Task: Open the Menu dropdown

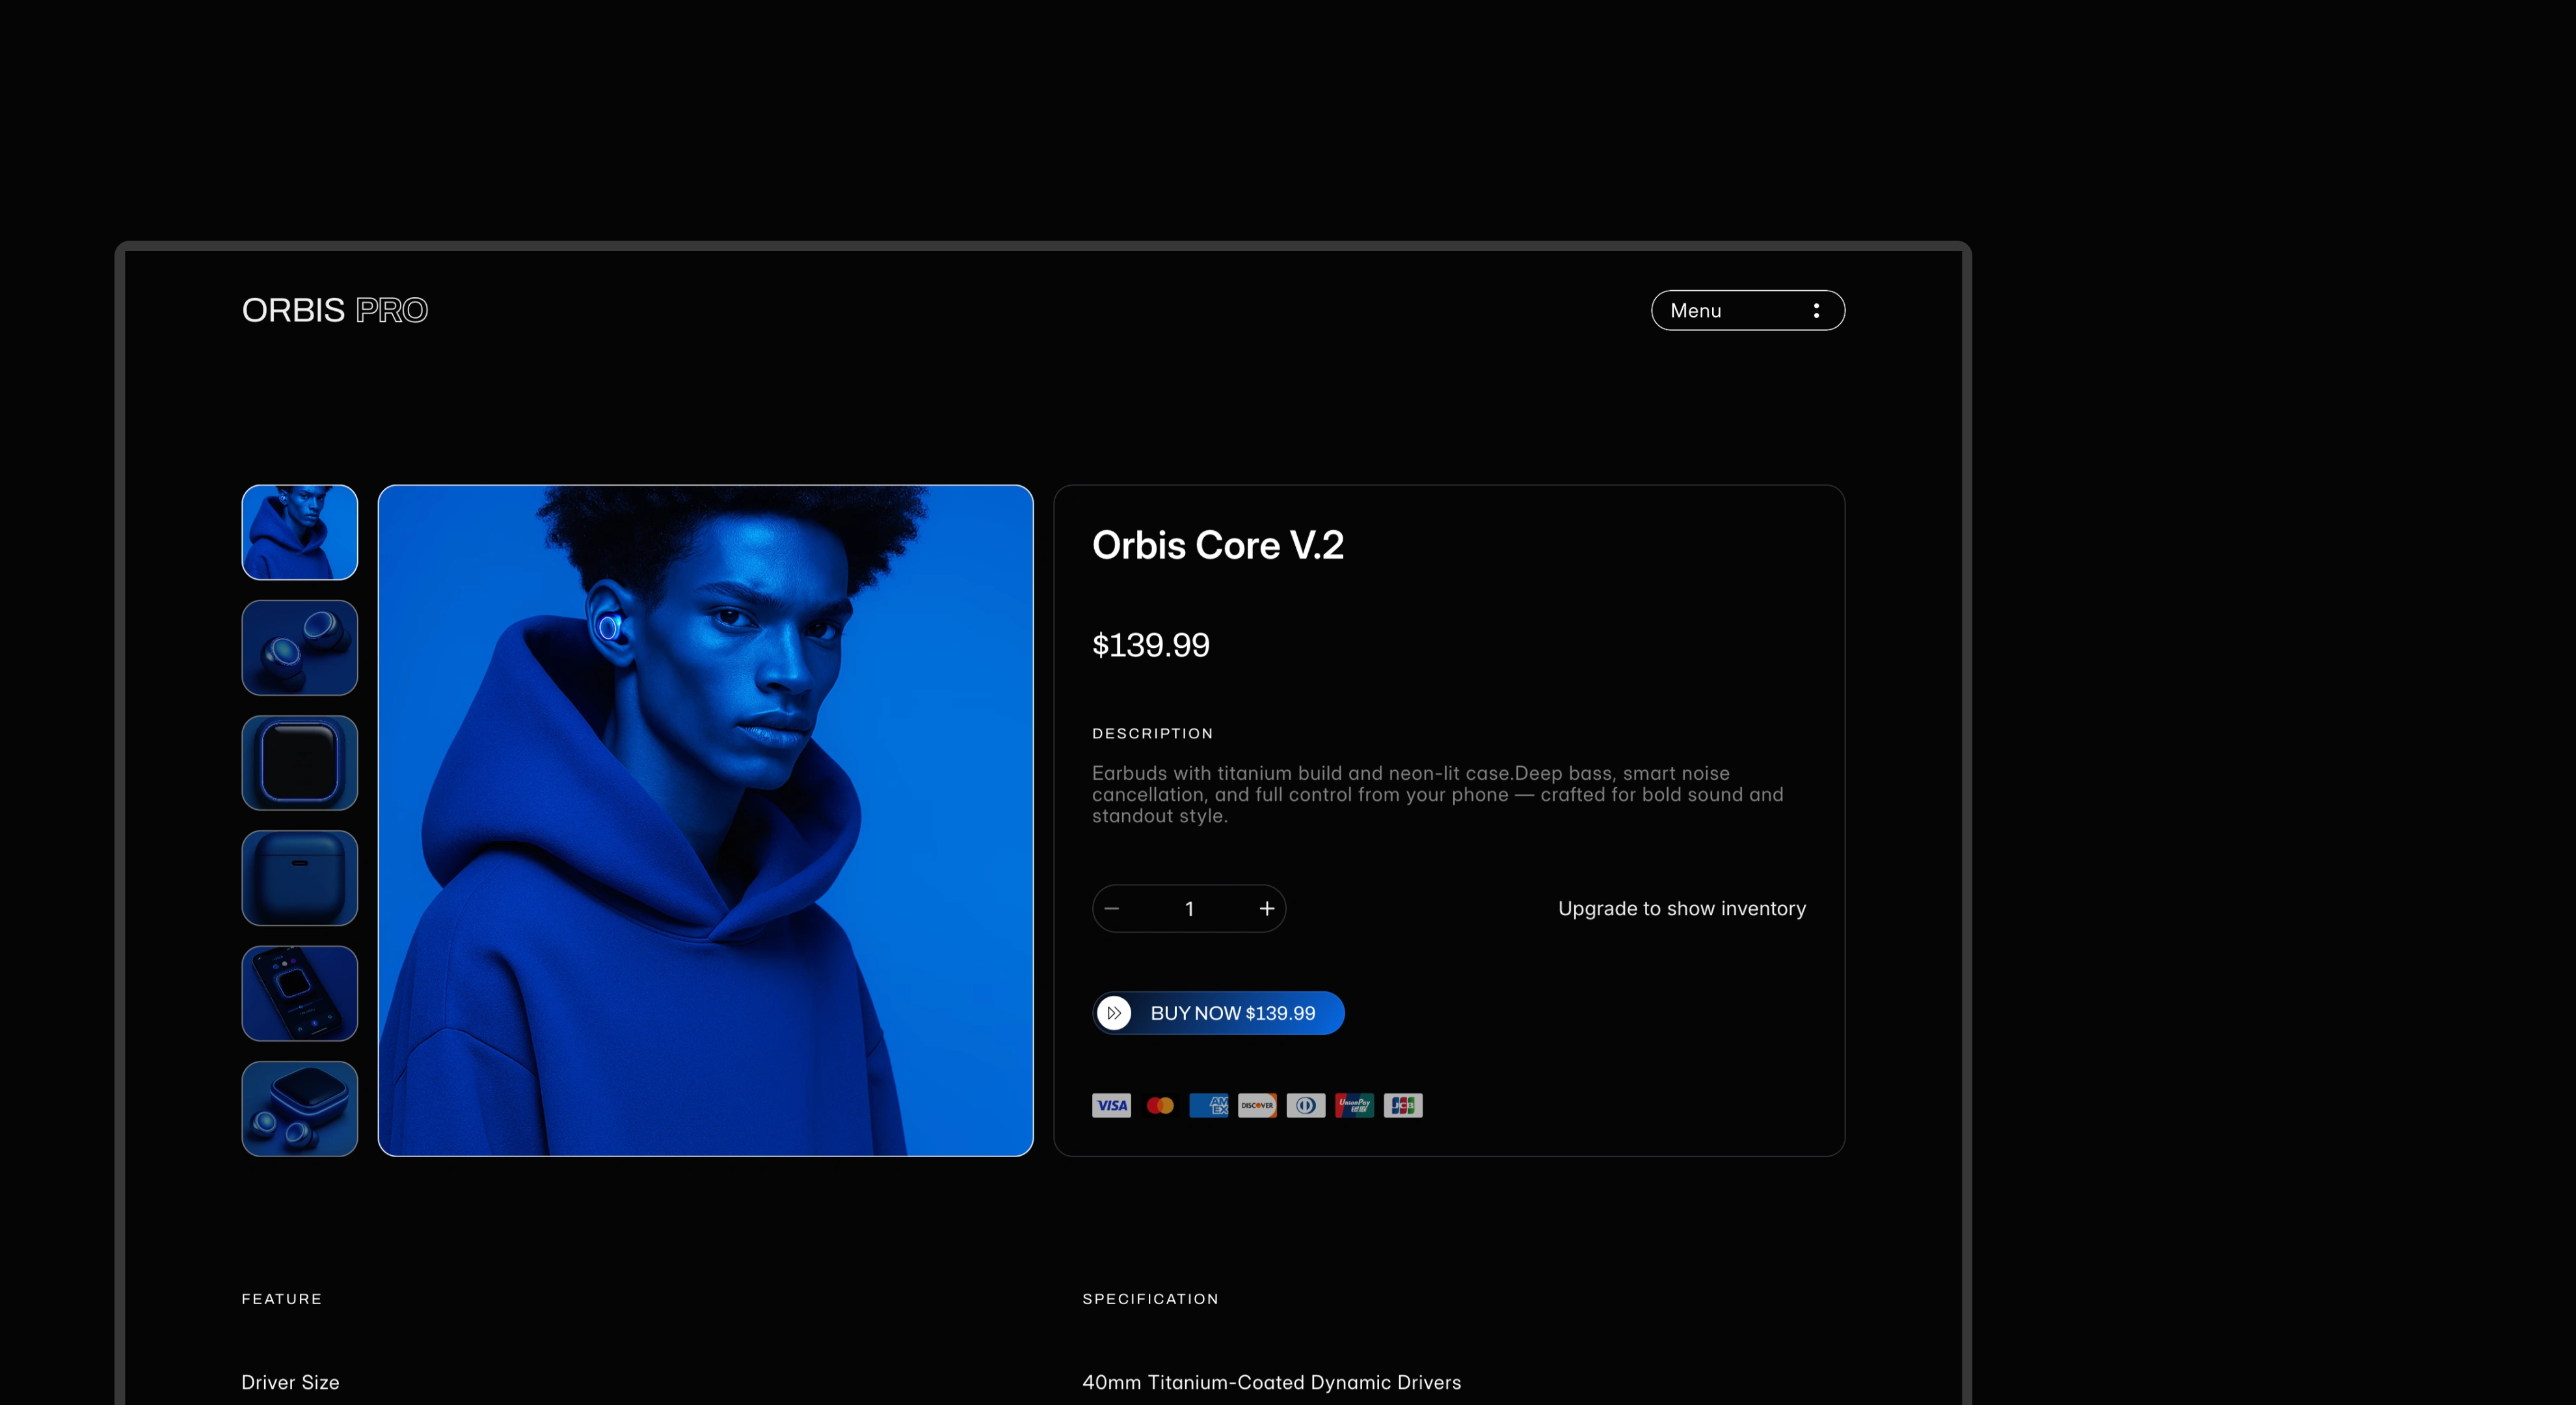Action: [x=1747, y=311]
